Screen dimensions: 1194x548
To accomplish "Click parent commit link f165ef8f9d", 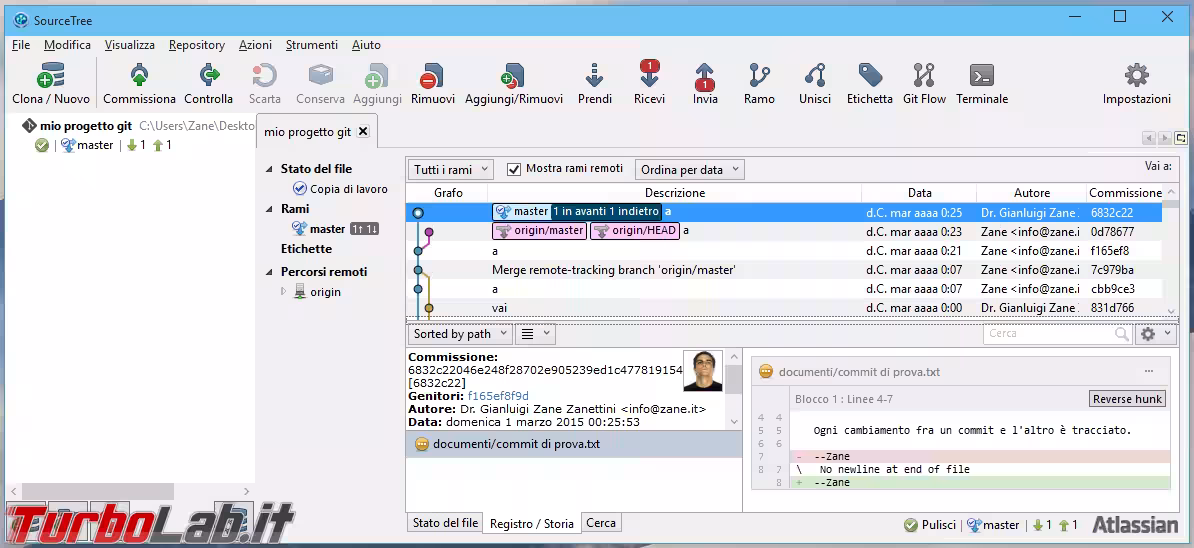I will (498, 396).
